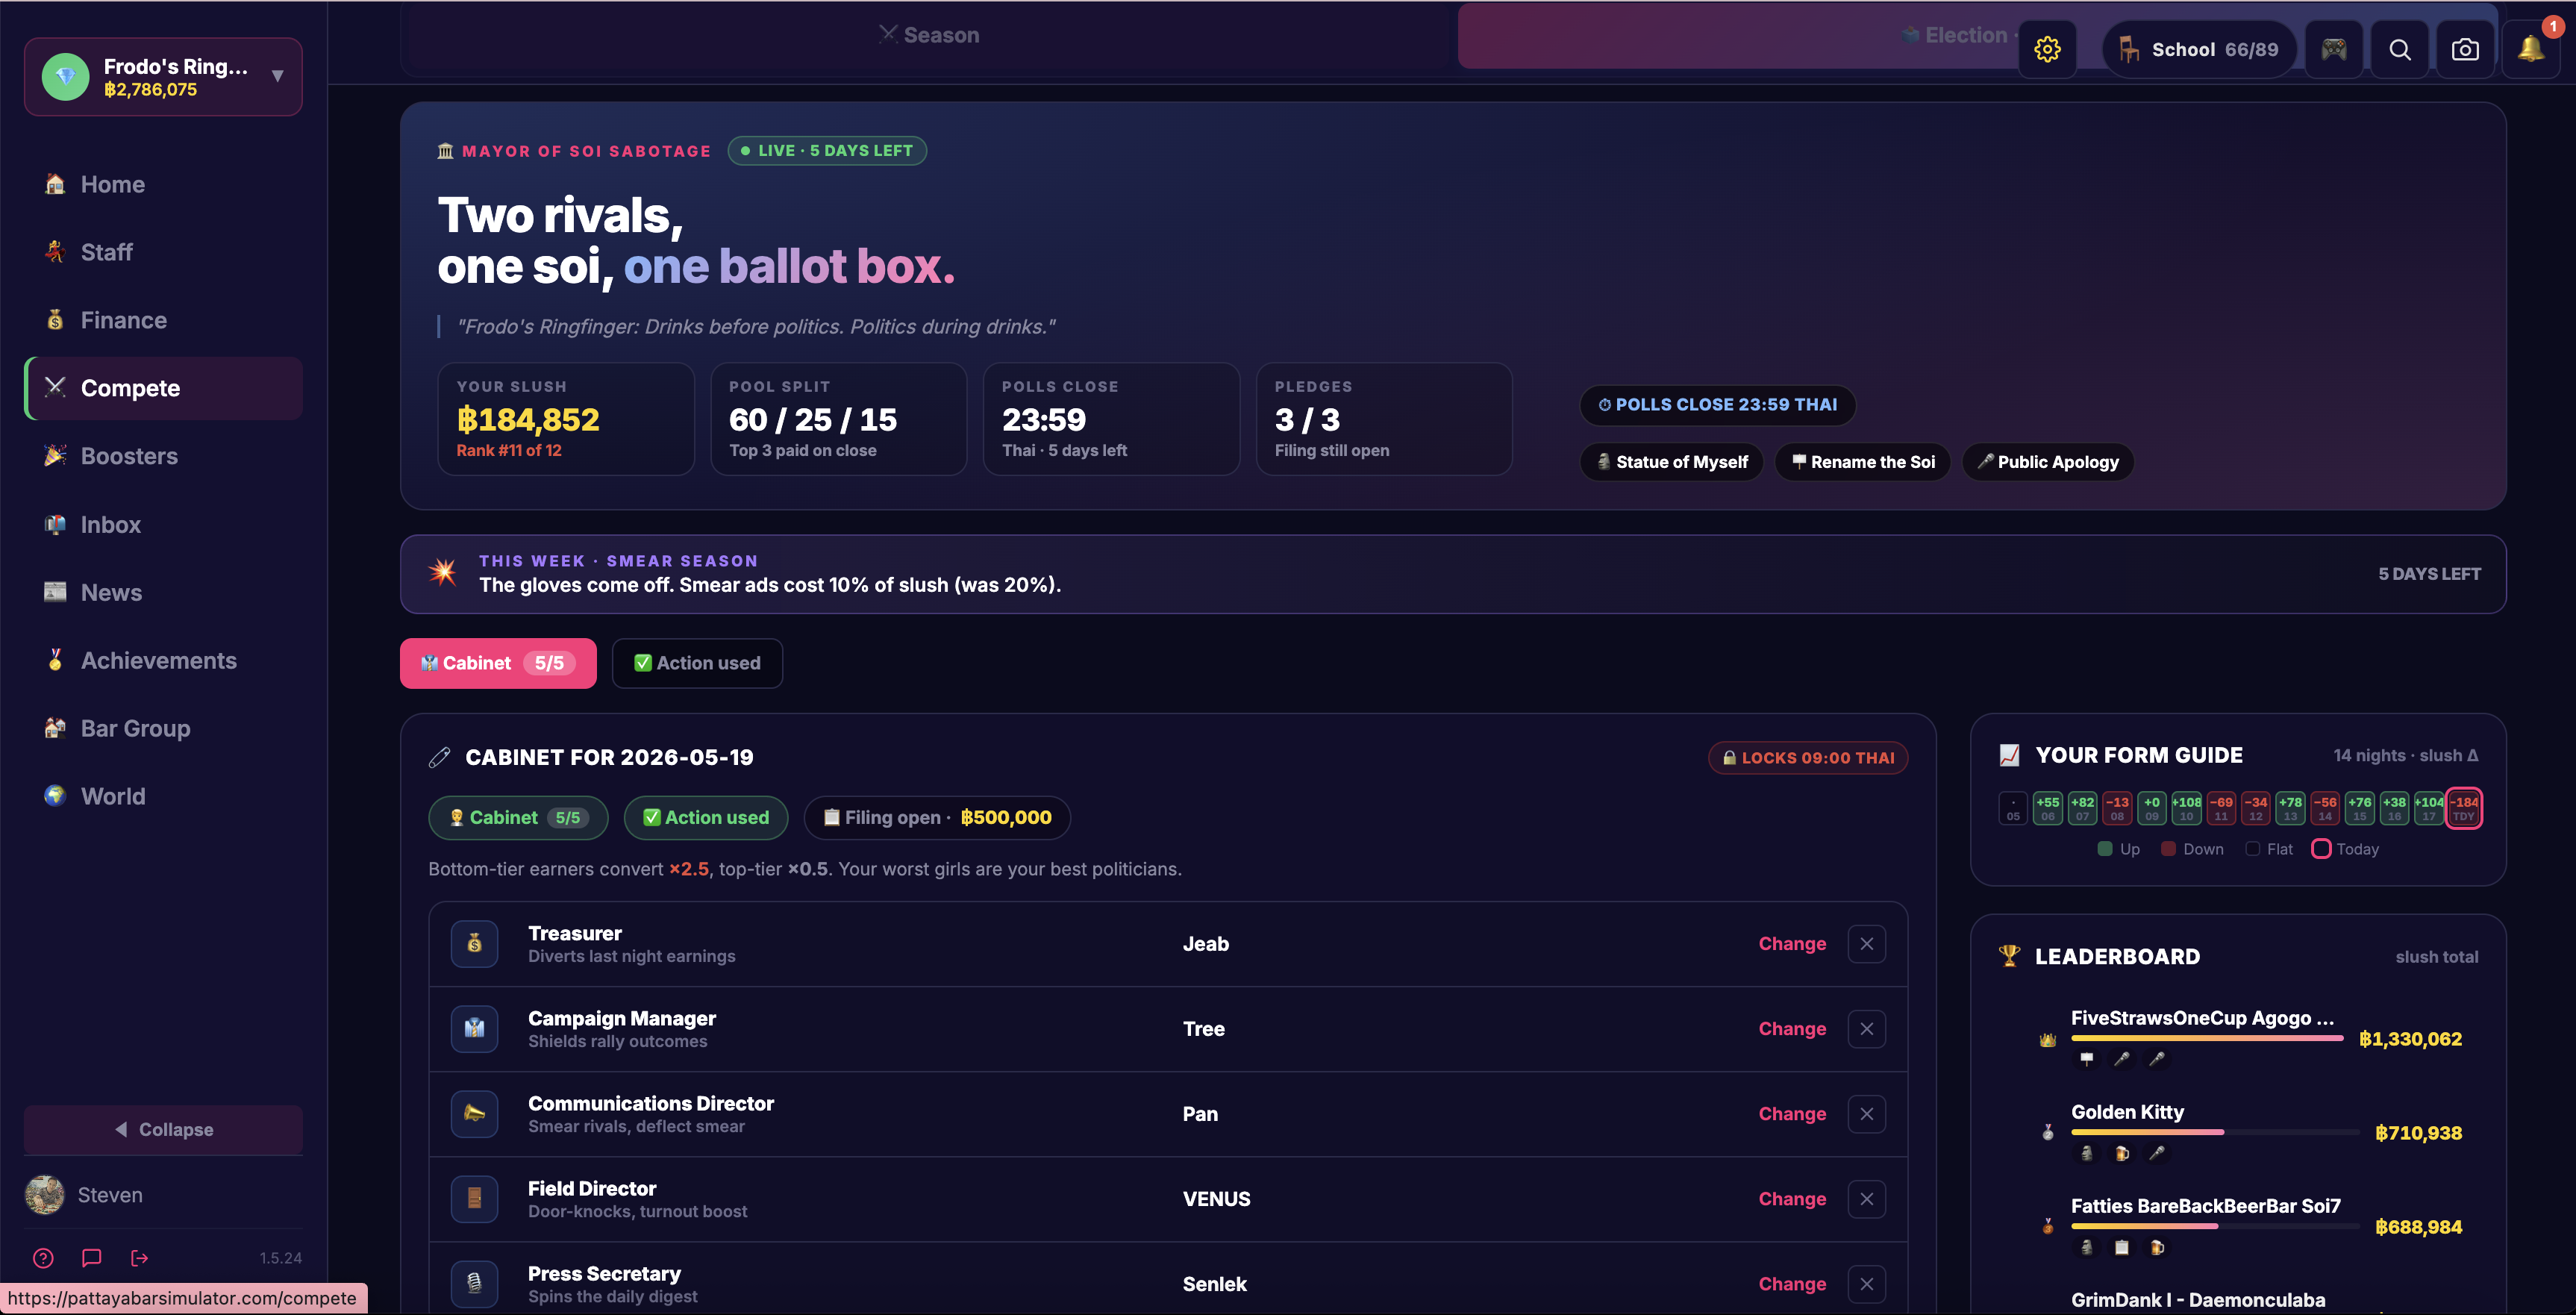The width and height of the screenshot is (2576, 1315).
Task: Click Fatties BareBackBeerBar Soi7 progress bar
Action: click(x=2215, y=1226)
